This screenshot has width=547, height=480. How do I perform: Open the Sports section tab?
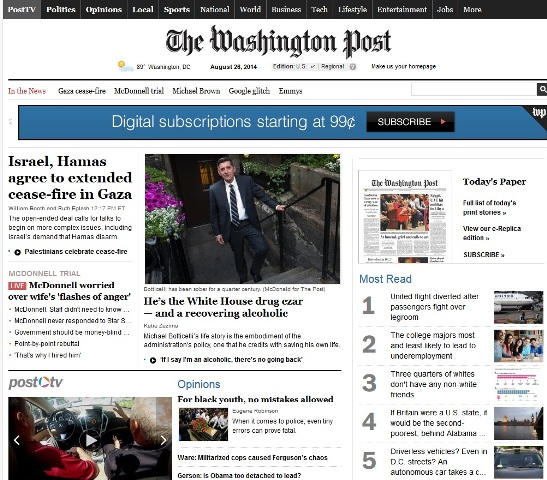[x=177, y=9]
